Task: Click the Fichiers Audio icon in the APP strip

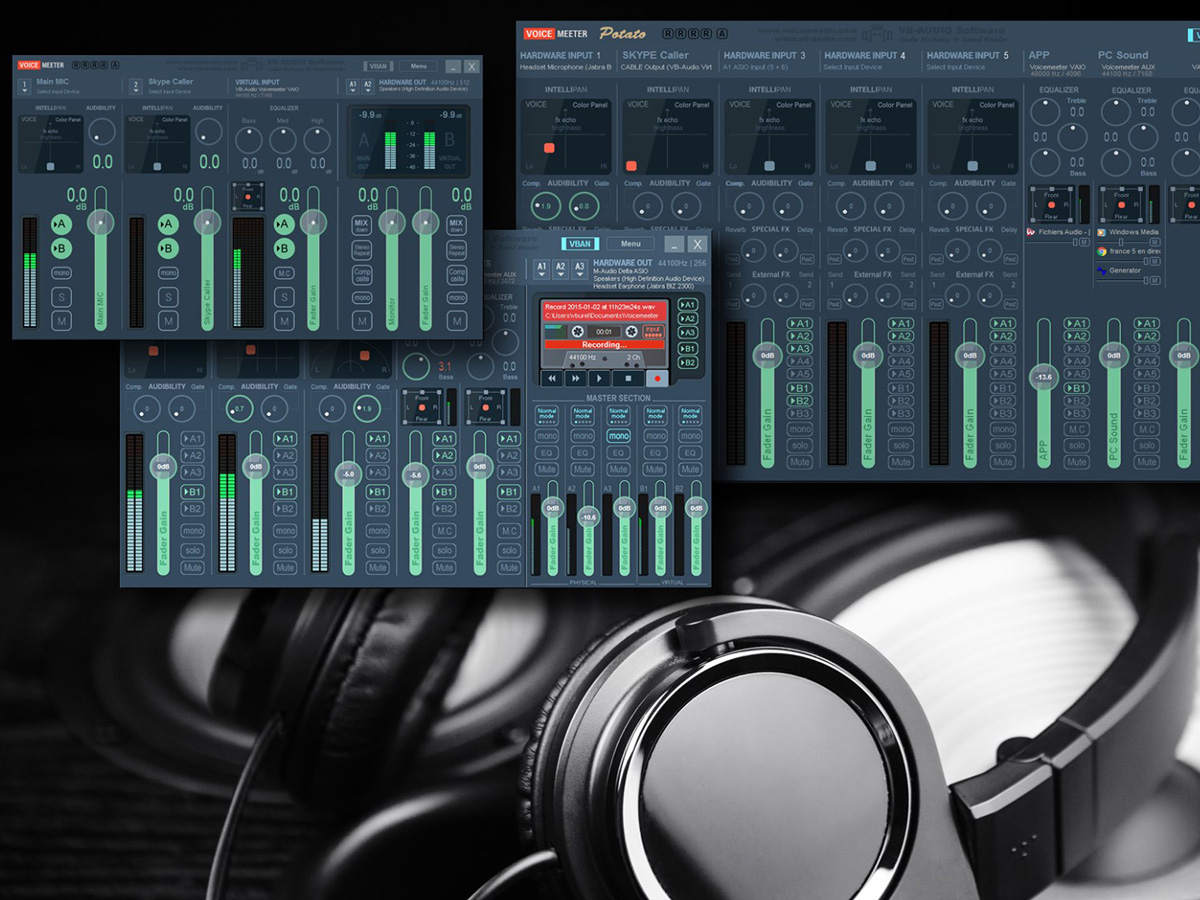Action: tap(1031, 232)
